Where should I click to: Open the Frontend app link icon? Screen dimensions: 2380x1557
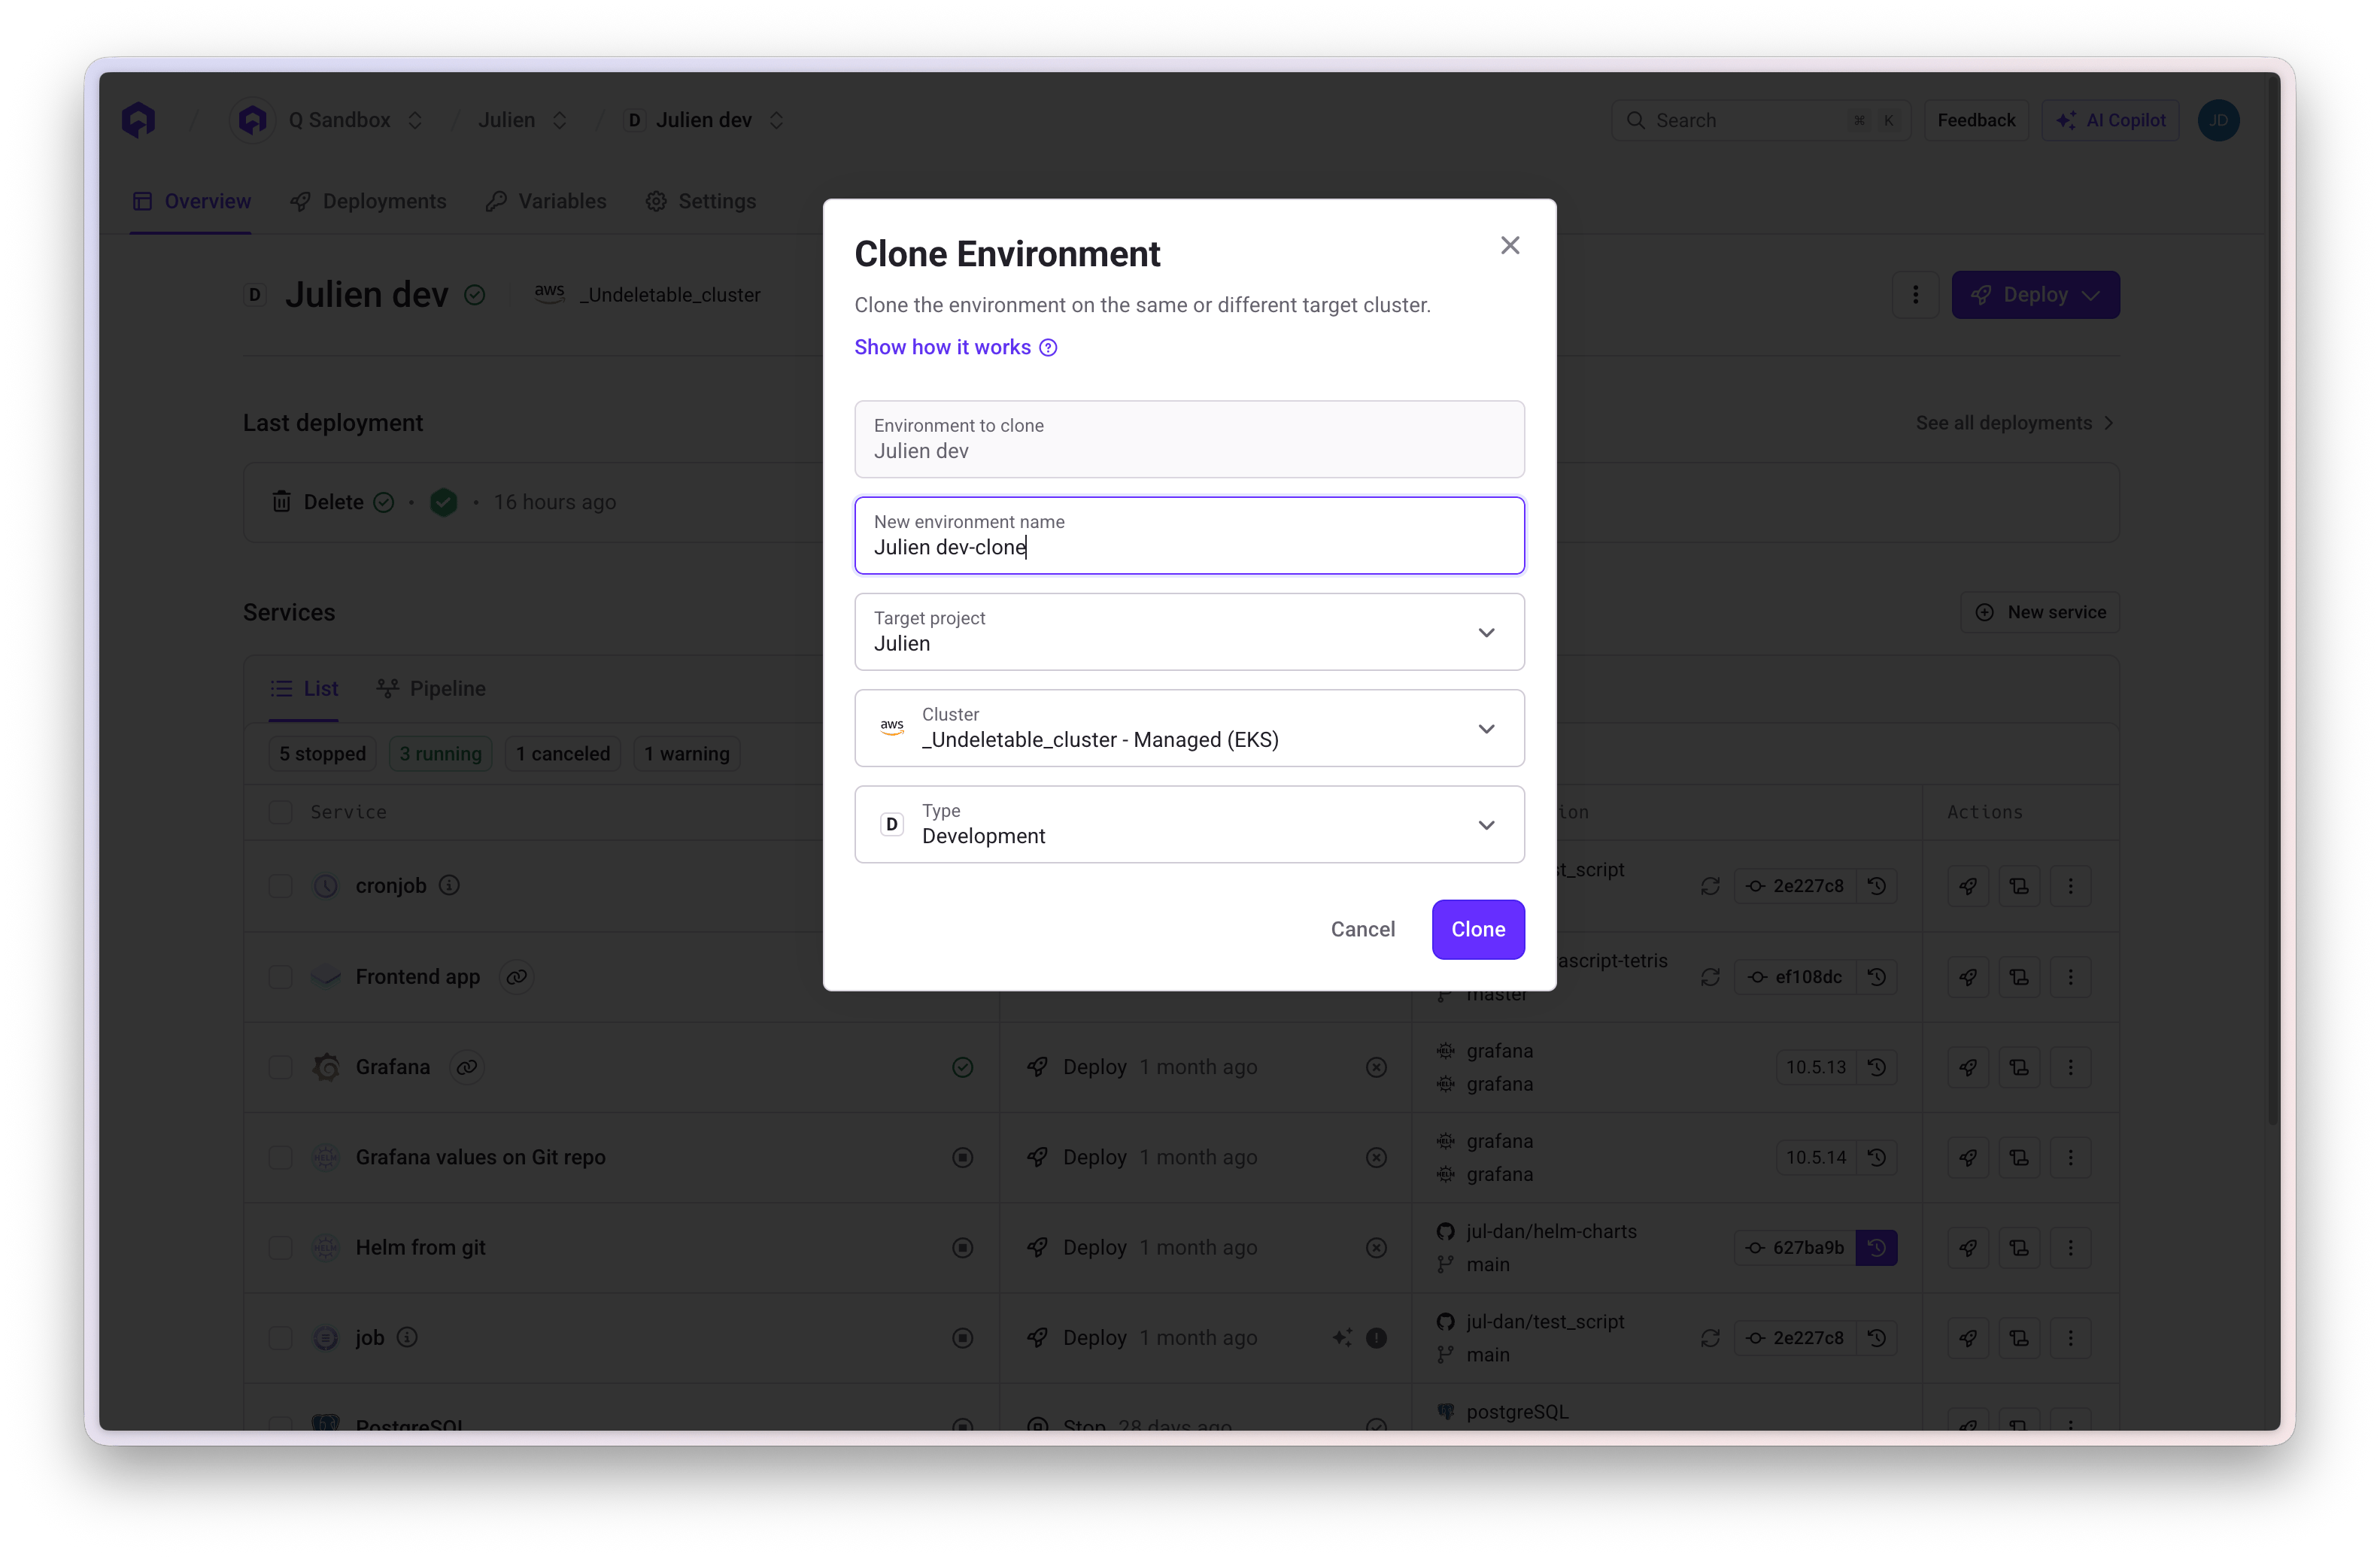pos(516,977)
